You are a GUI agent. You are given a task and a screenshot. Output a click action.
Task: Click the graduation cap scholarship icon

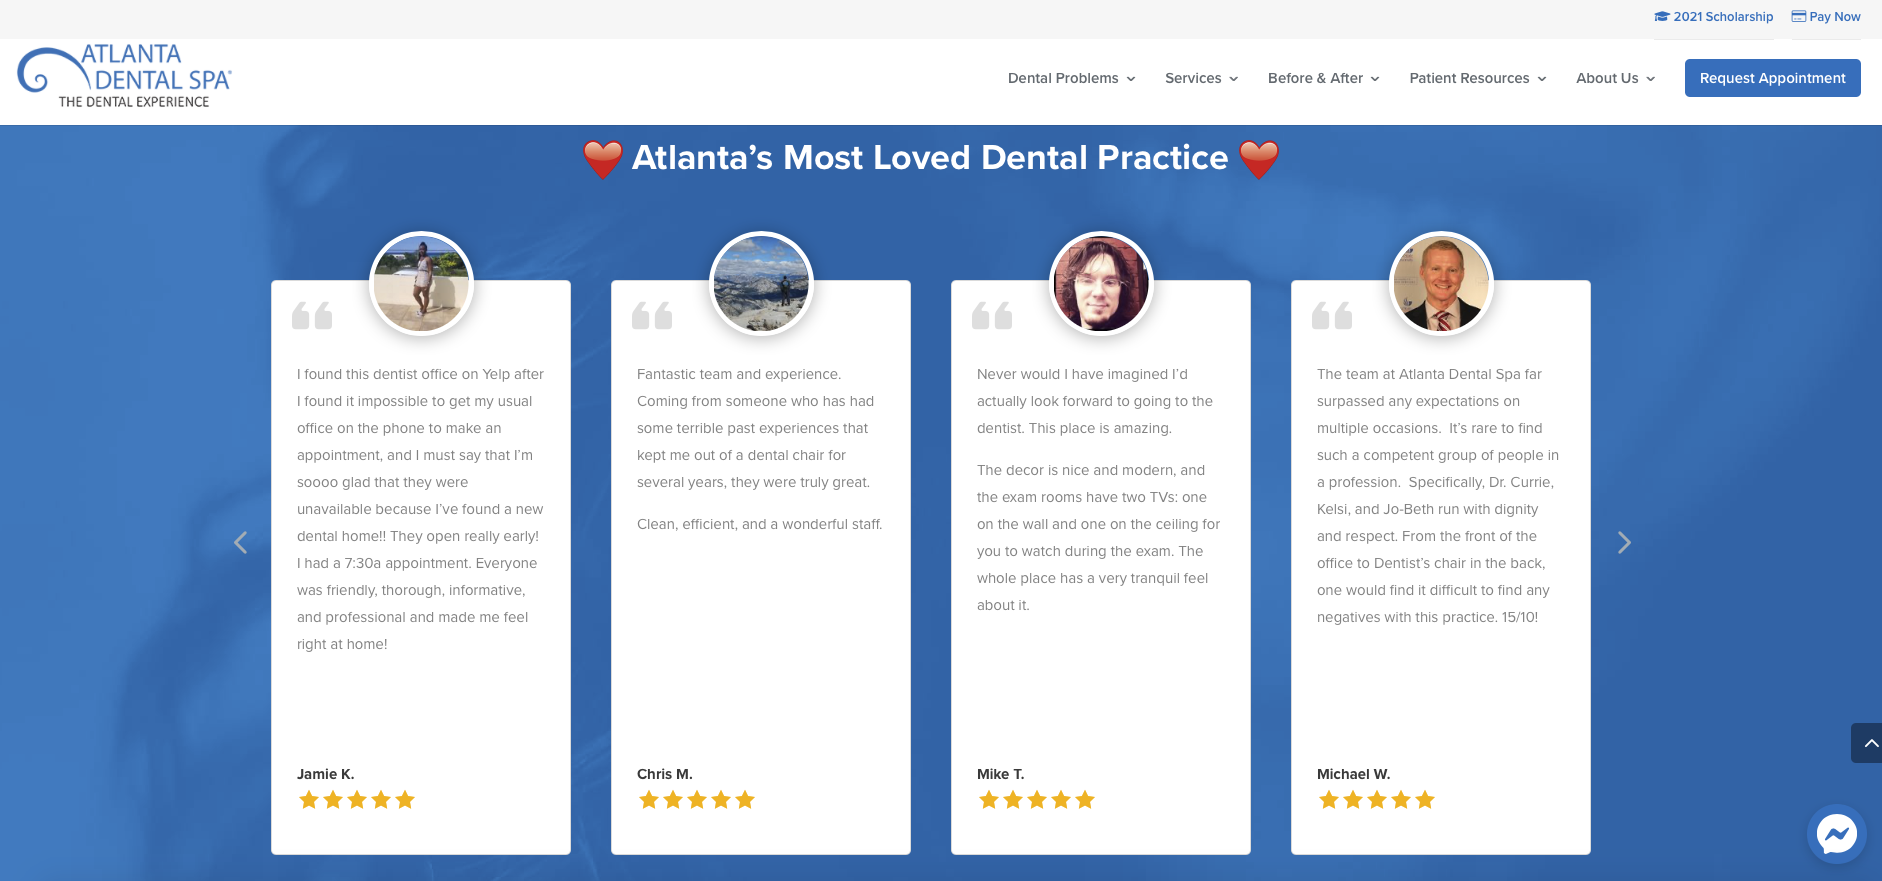[x=1662, y=17]
